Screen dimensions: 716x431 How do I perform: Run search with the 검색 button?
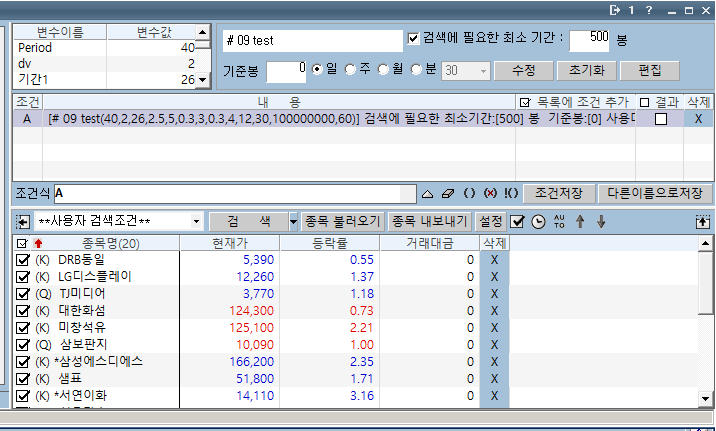(x=249, y=222)
